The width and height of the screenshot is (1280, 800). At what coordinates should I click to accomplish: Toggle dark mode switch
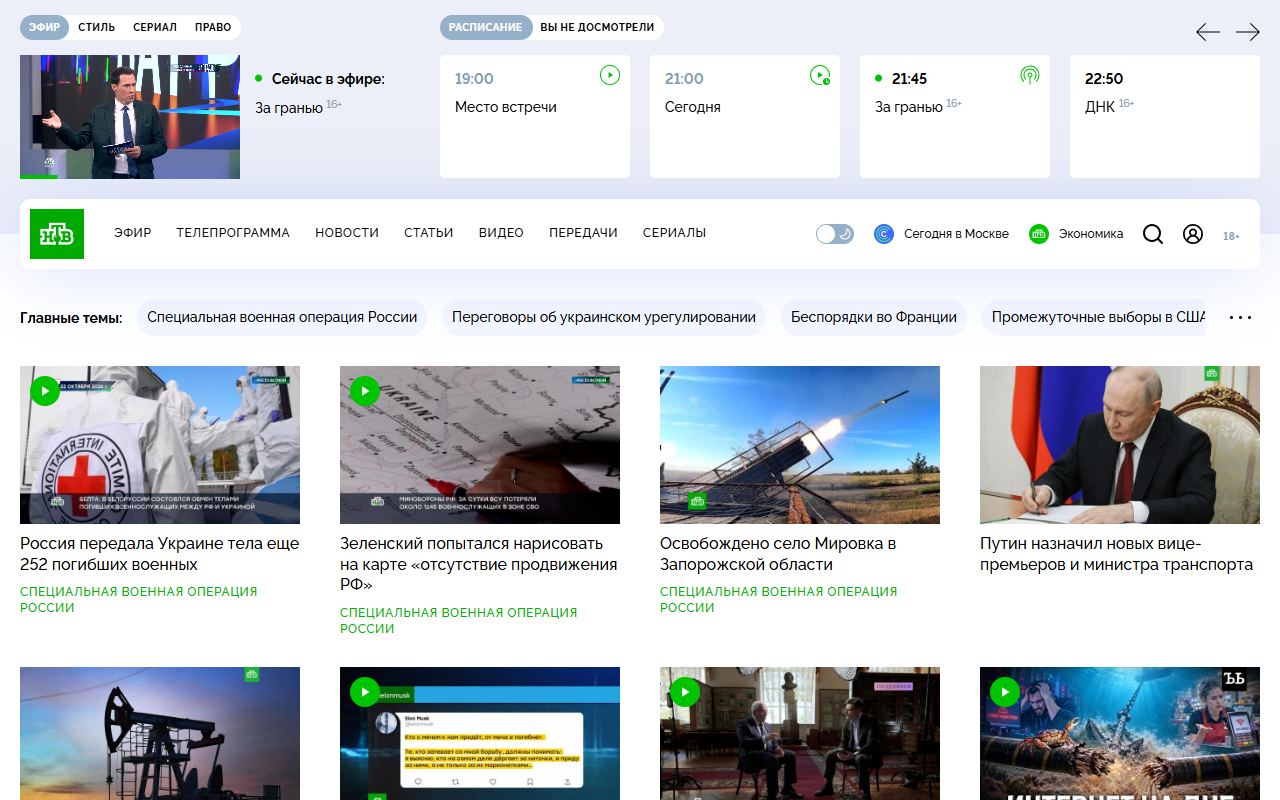coord(835,234)
